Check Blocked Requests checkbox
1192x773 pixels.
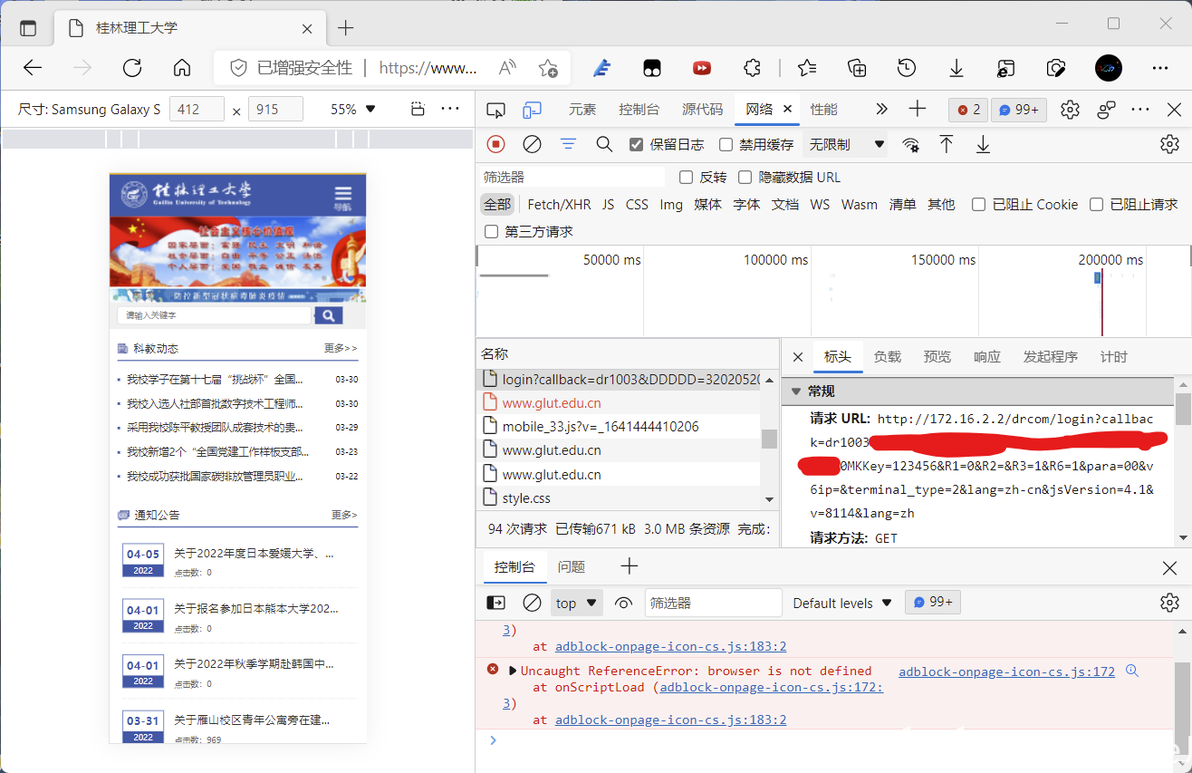coord(1096,204)
